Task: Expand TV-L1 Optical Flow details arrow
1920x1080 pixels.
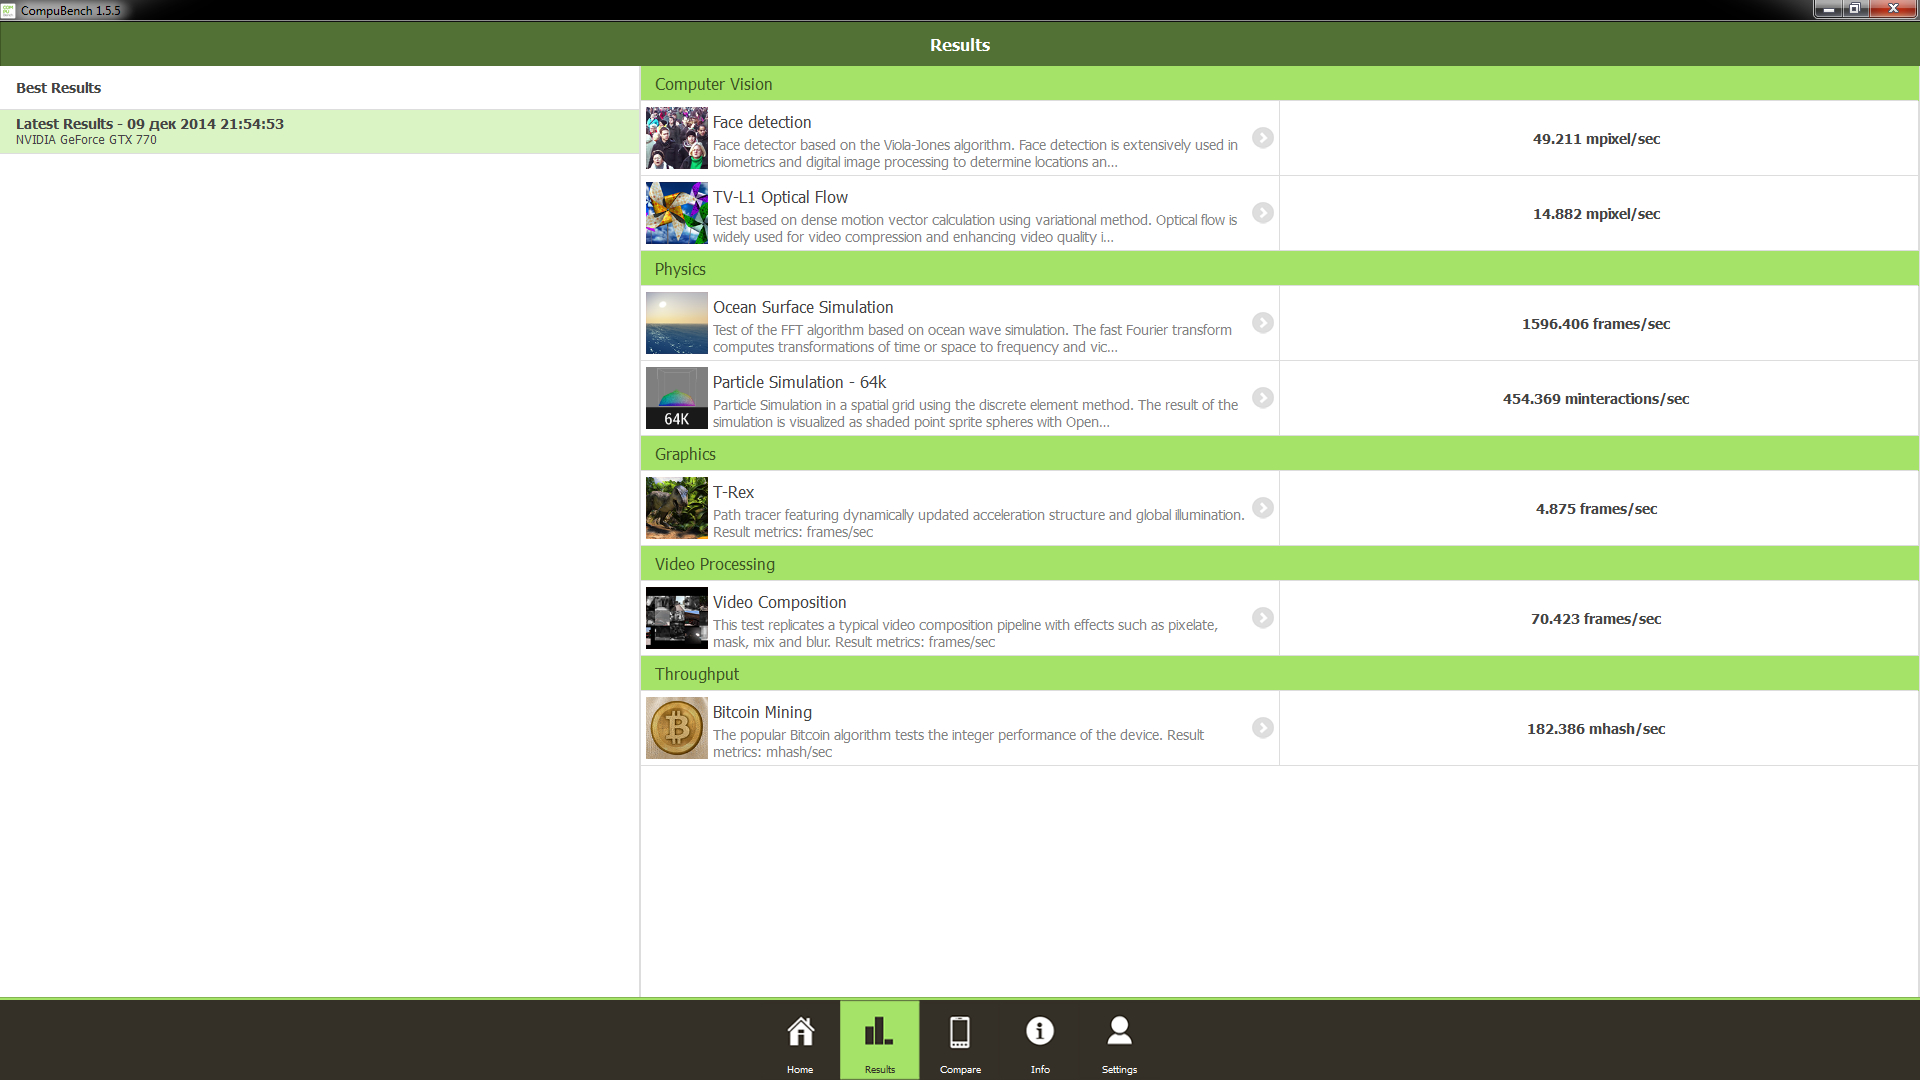Action: click(1263, 213)
